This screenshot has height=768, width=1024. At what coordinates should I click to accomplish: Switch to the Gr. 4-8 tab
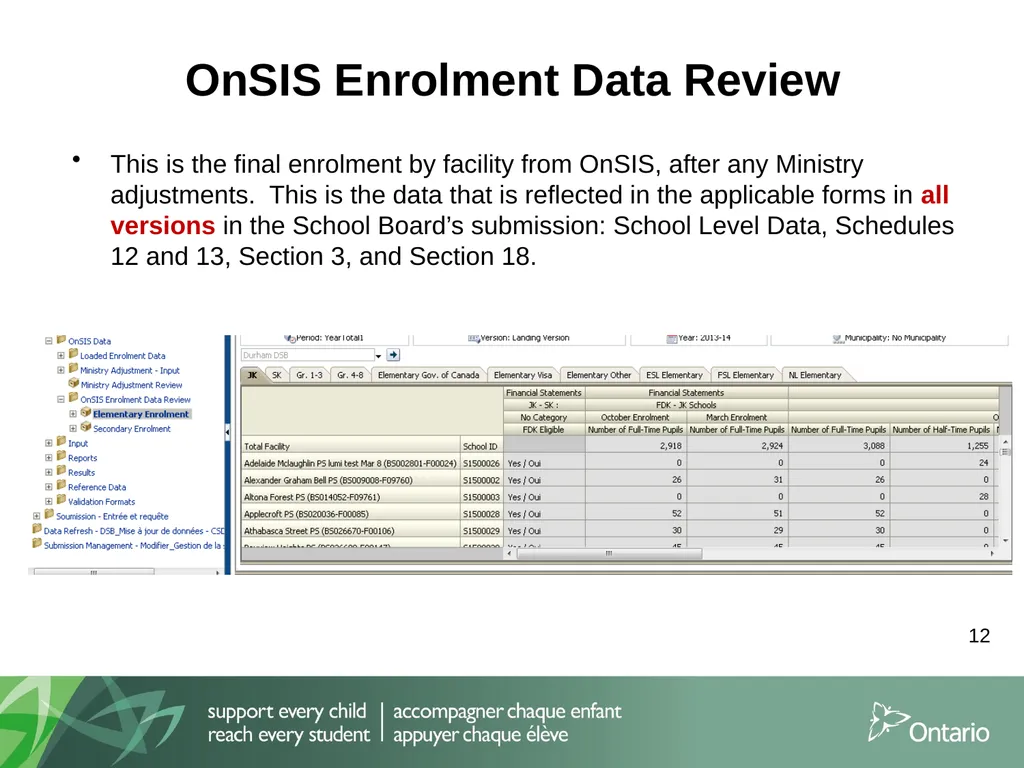pos(350,375)
